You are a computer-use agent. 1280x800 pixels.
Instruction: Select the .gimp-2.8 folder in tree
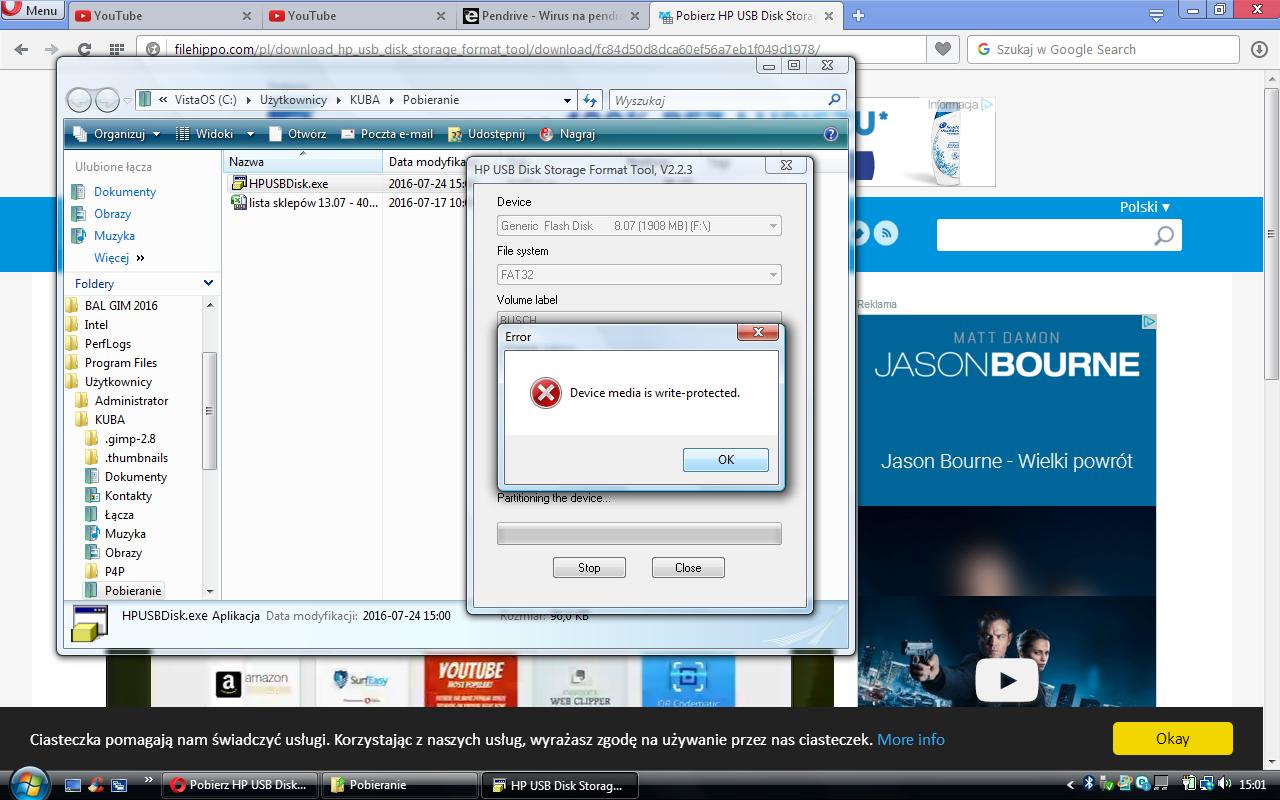(130, 439)
